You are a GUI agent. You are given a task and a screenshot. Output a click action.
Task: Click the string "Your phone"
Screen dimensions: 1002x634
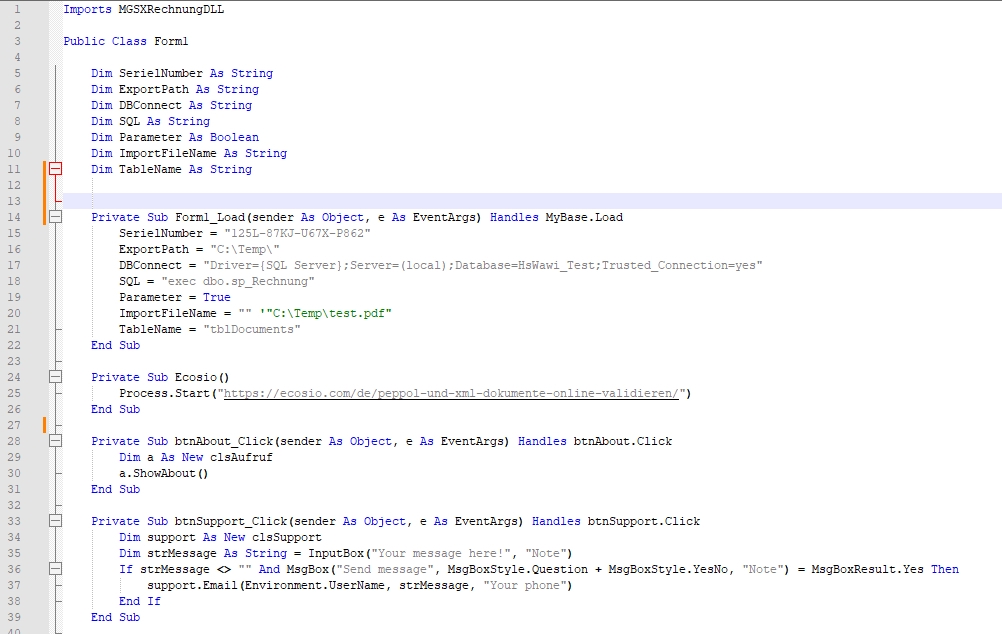pos(525,585)
